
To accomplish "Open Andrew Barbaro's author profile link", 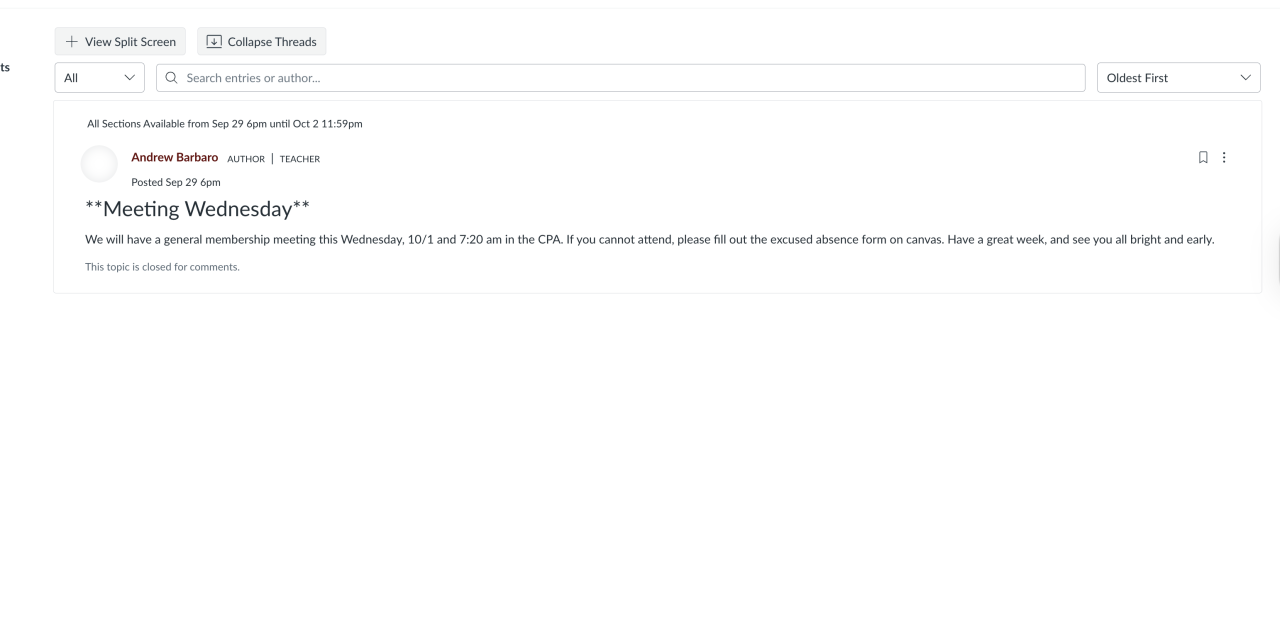I will tap(174, 158).
